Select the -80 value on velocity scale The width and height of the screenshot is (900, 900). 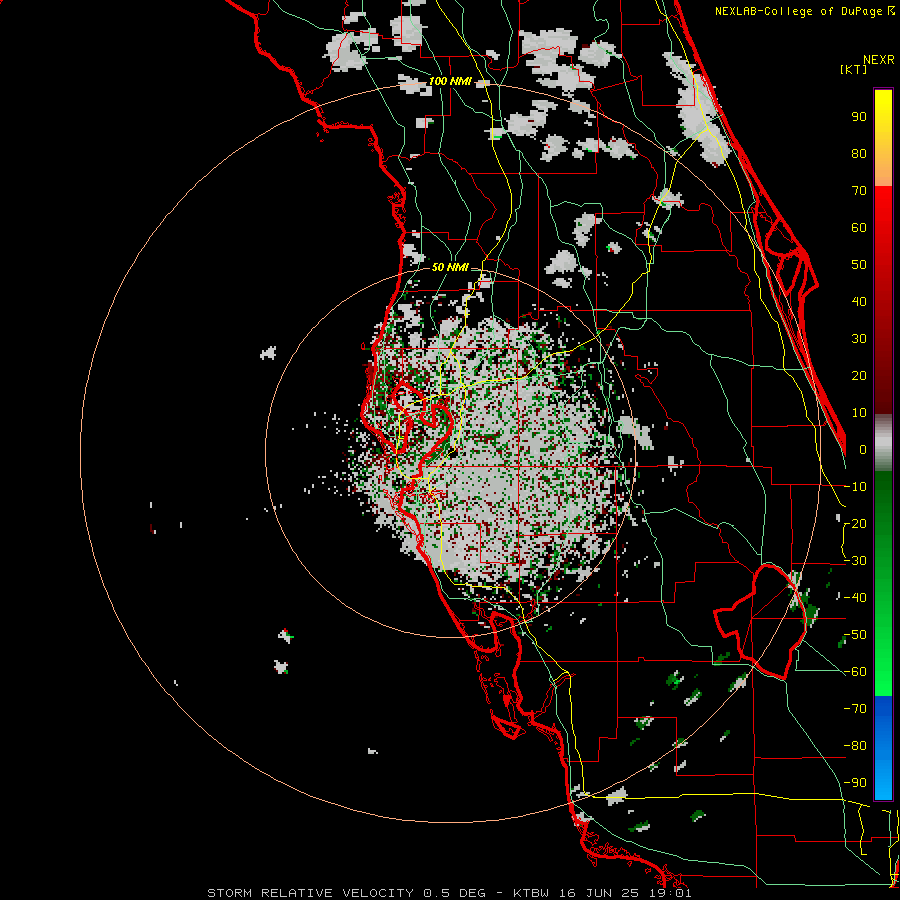coord(855,746)
